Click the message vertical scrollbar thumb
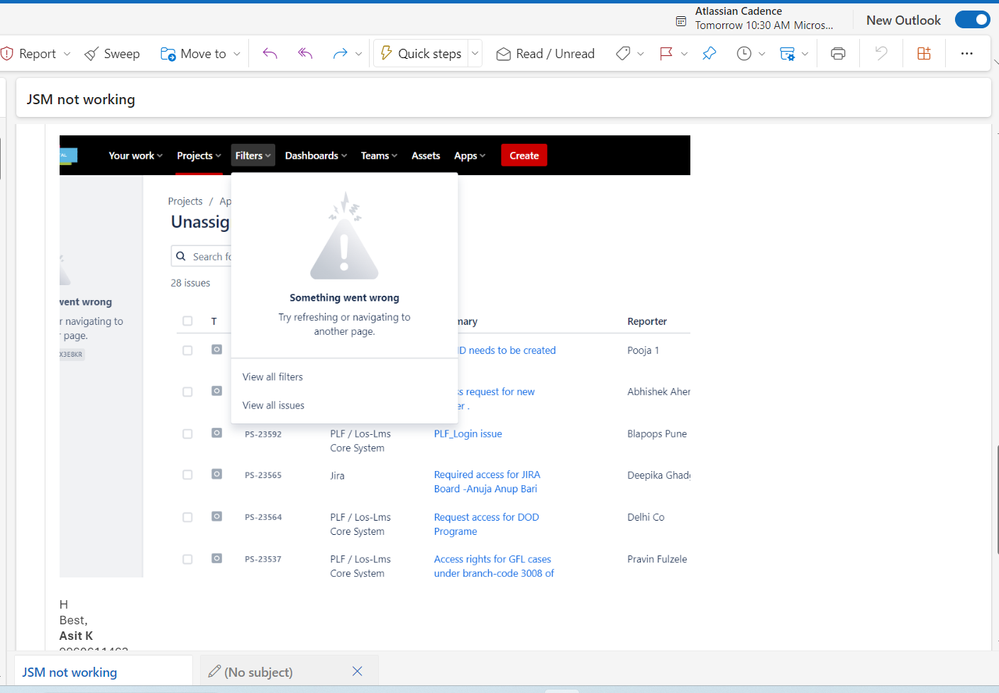 click(x=996, y=500)
